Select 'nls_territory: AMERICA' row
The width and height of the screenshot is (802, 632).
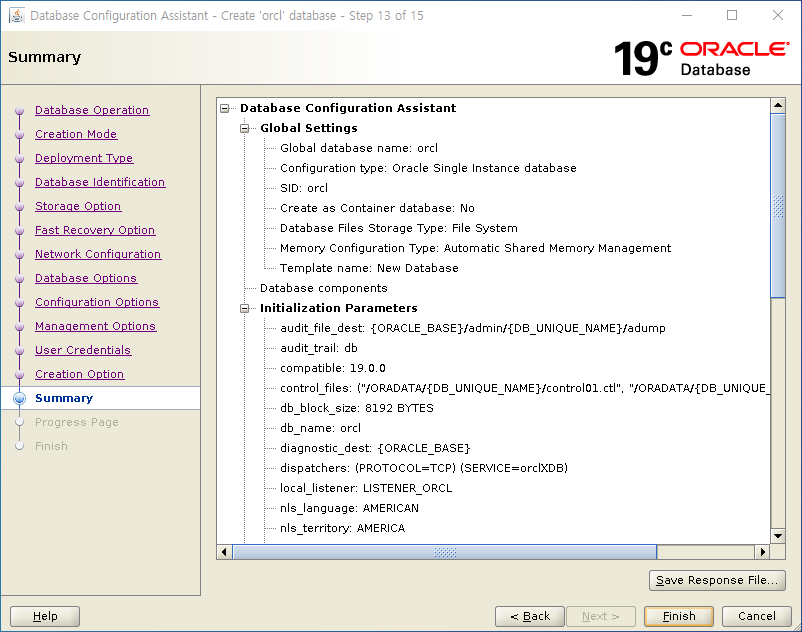[342, 528]
